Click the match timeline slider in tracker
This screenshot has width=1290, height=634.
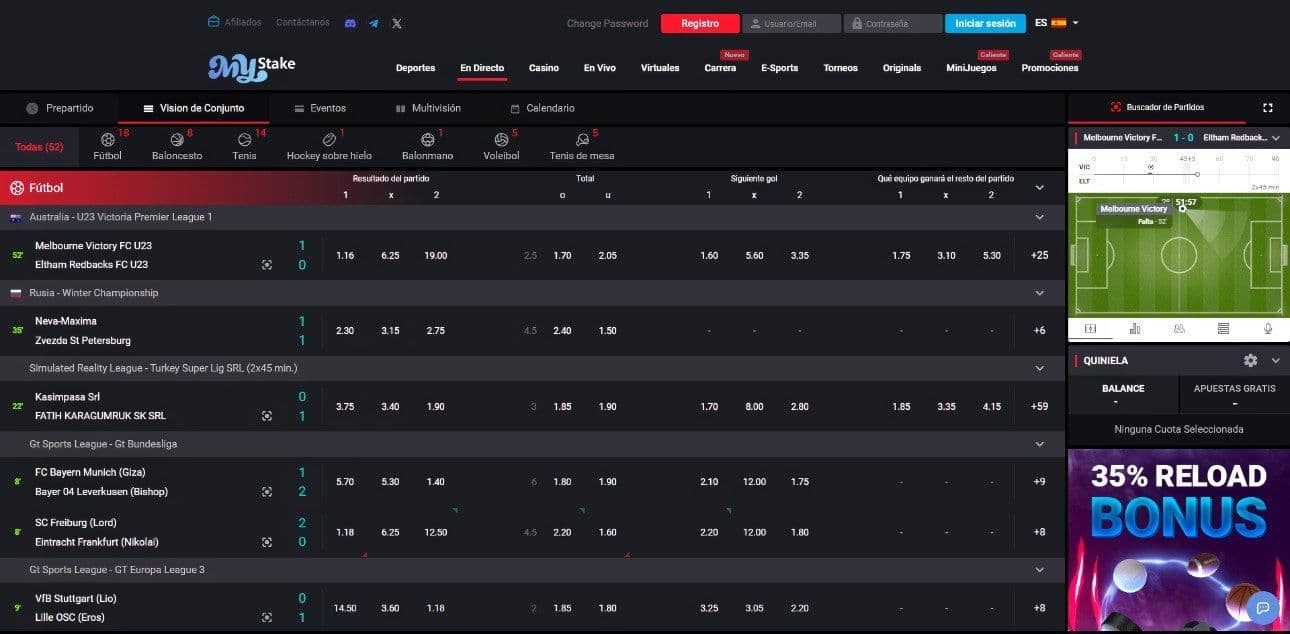(1197, 173)
